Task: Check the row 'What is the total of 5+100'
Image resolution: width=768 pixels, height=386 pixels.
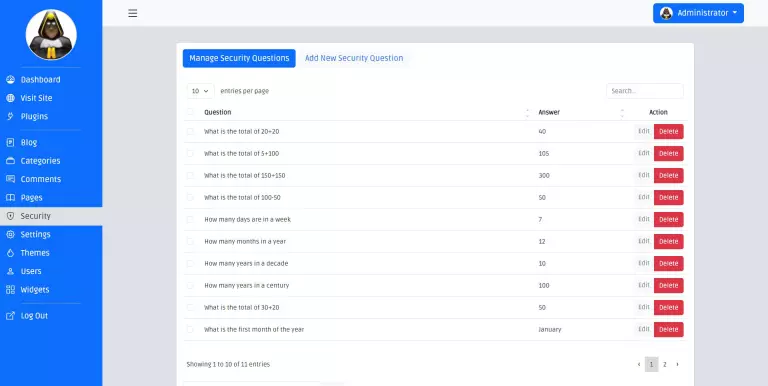Action: coord(190,153)
